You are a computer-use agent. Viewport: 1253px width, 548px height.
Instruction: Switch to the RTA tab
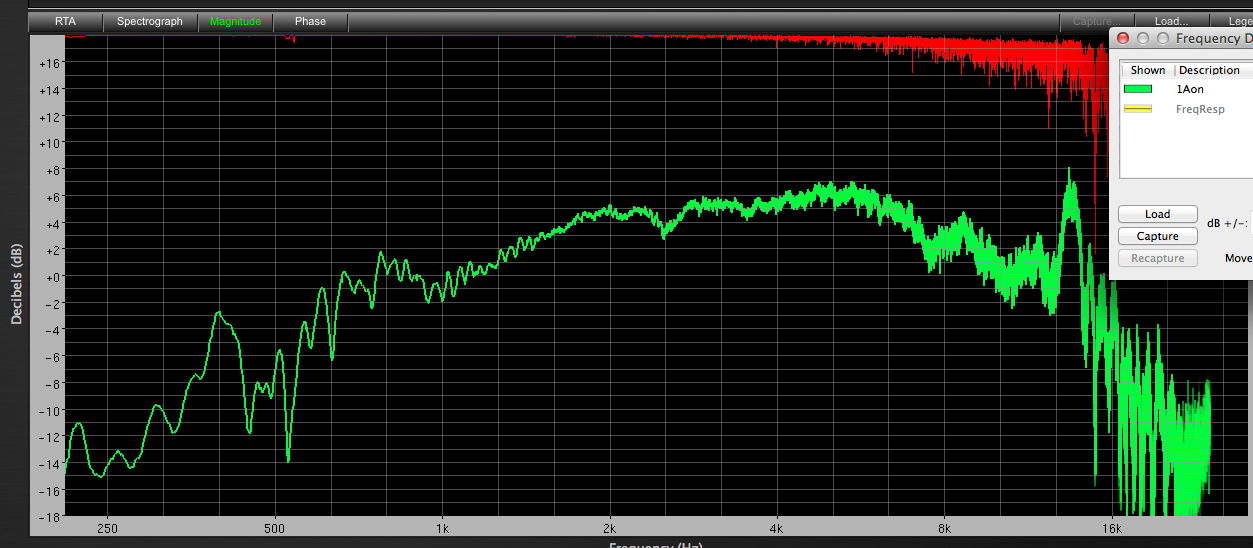65,21
